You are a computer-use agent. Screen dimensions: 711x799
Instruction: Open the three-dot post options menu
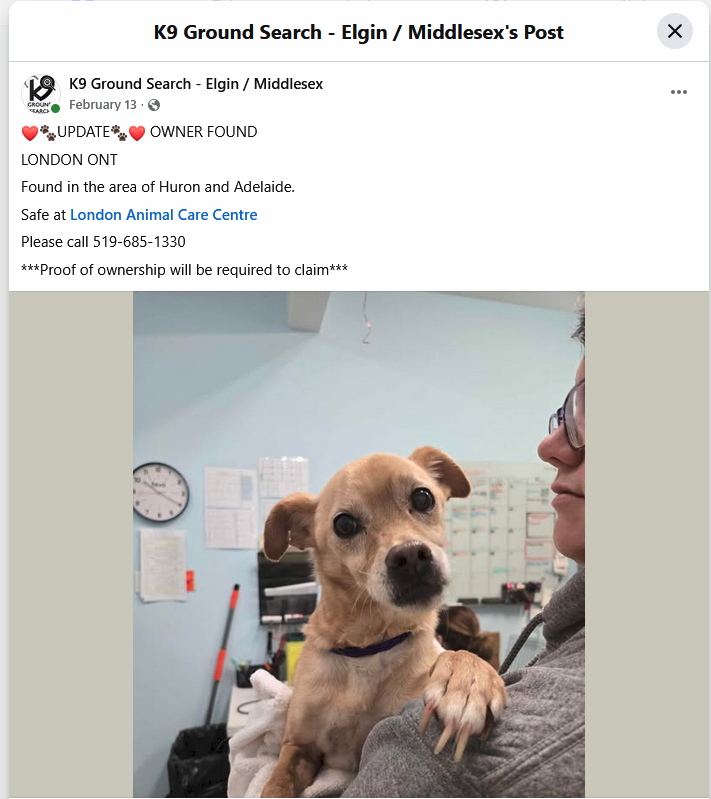[678, 92]
